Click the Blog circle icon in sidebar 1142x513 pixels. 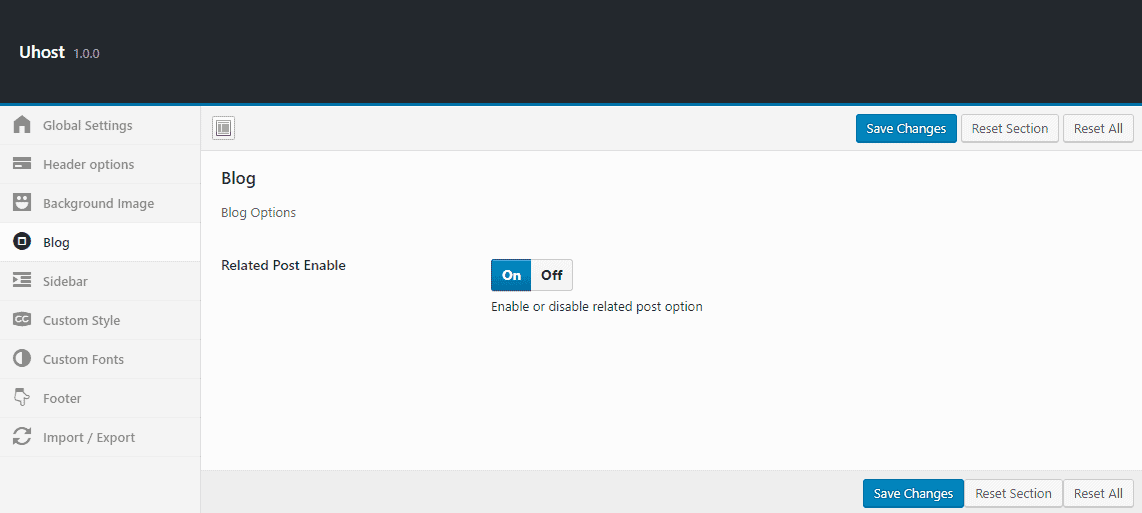pyautogui.click(x=22, y=242)
